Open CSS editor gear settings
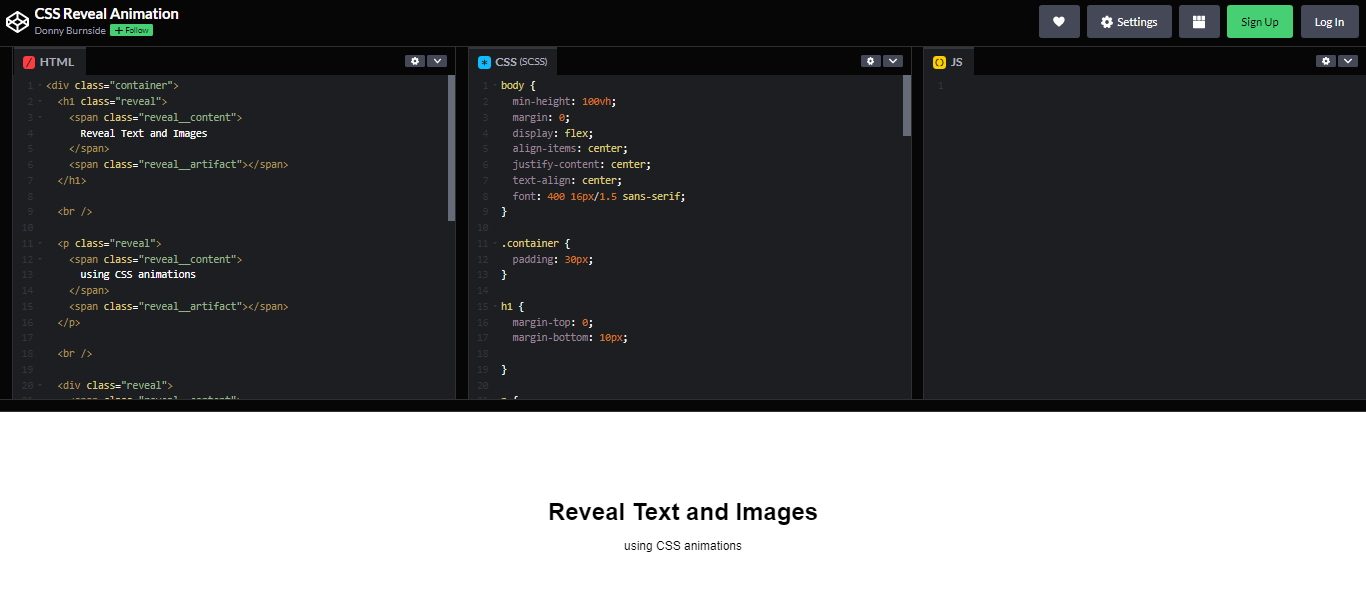Image resolution: width=1366 pixels, height=603 pixels. click(x=871, y=61)
